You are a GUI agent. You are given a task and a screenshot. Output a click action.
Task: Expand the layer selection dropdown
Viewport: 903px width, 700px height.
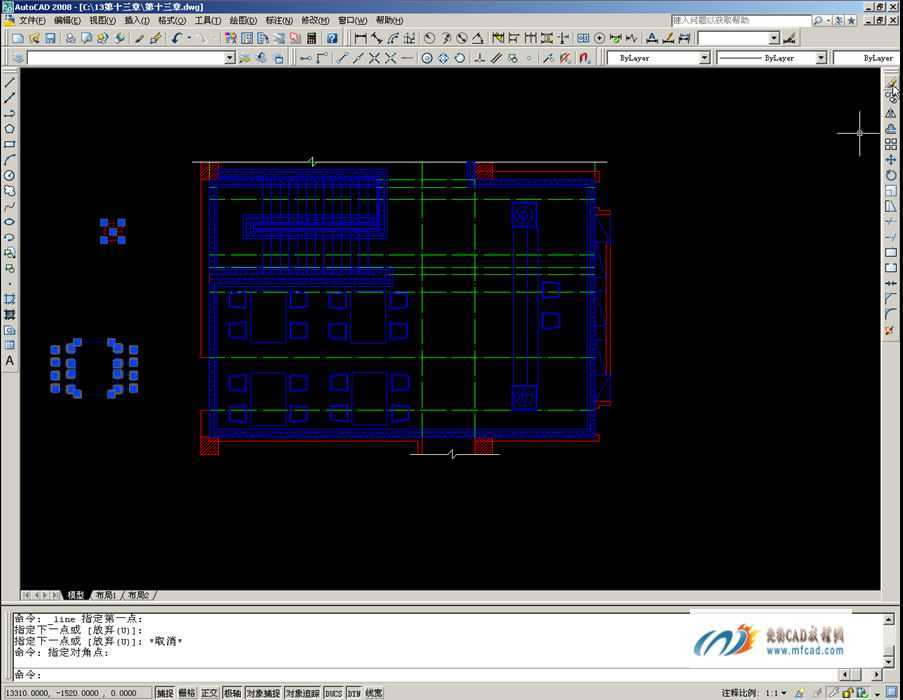(x=229, y=58)
